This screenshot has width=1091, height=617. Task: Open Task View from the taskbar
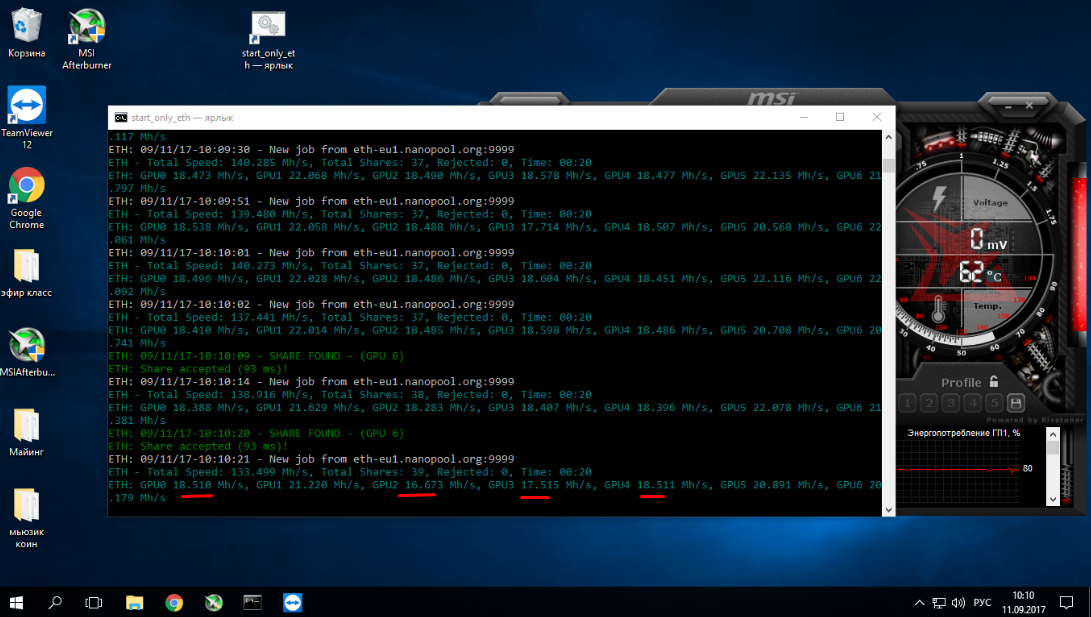pyautogui.click(x=92, y=602)
